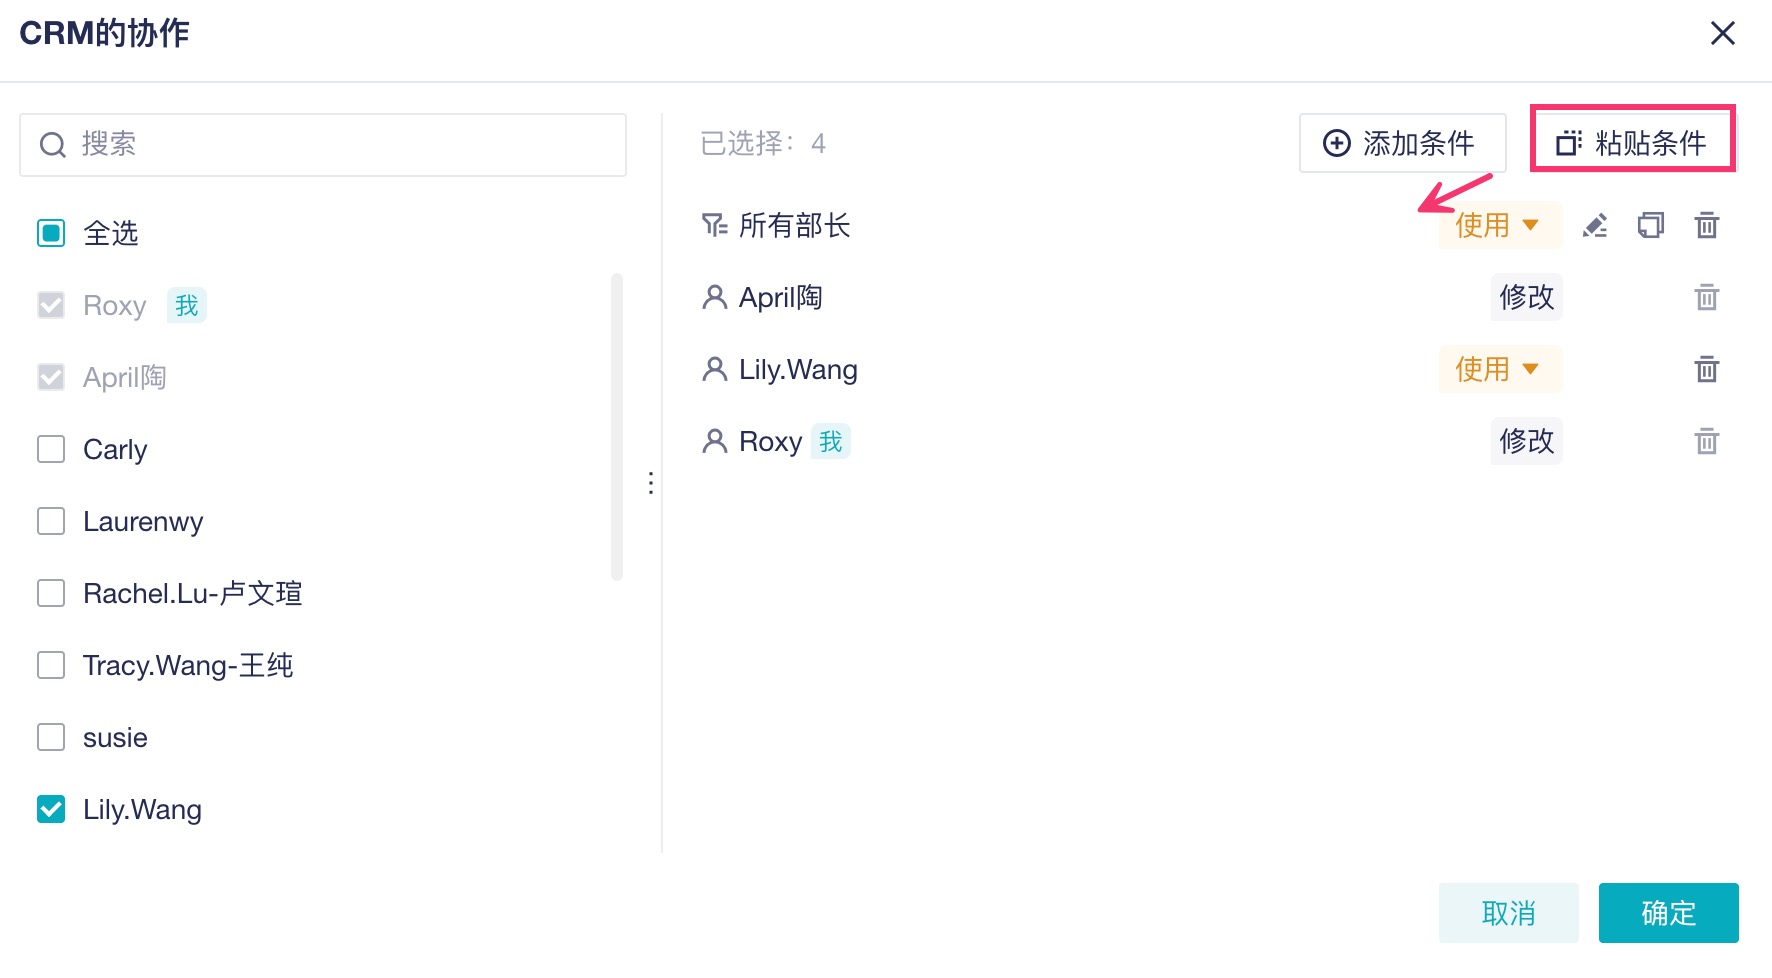The height and width of the screenshot is (978, 1772).
Task: Open 使用 permission dropdown for Lily.Wang
Action: coord(1498,369)
